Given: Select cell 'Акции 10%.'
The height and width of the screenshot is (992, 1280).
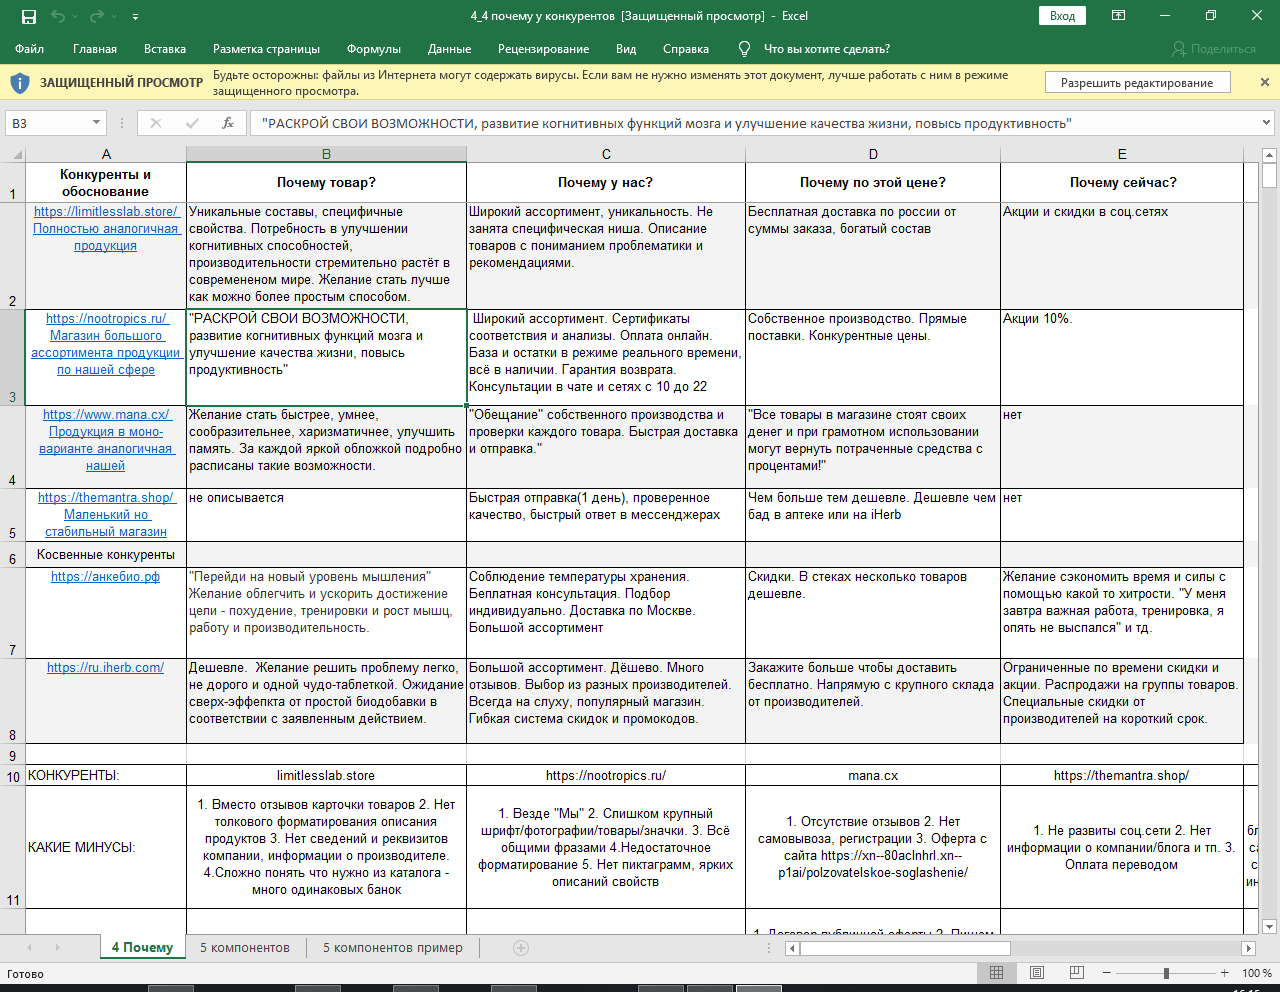Looking at the screenshot, I should tap(1122, 357).
